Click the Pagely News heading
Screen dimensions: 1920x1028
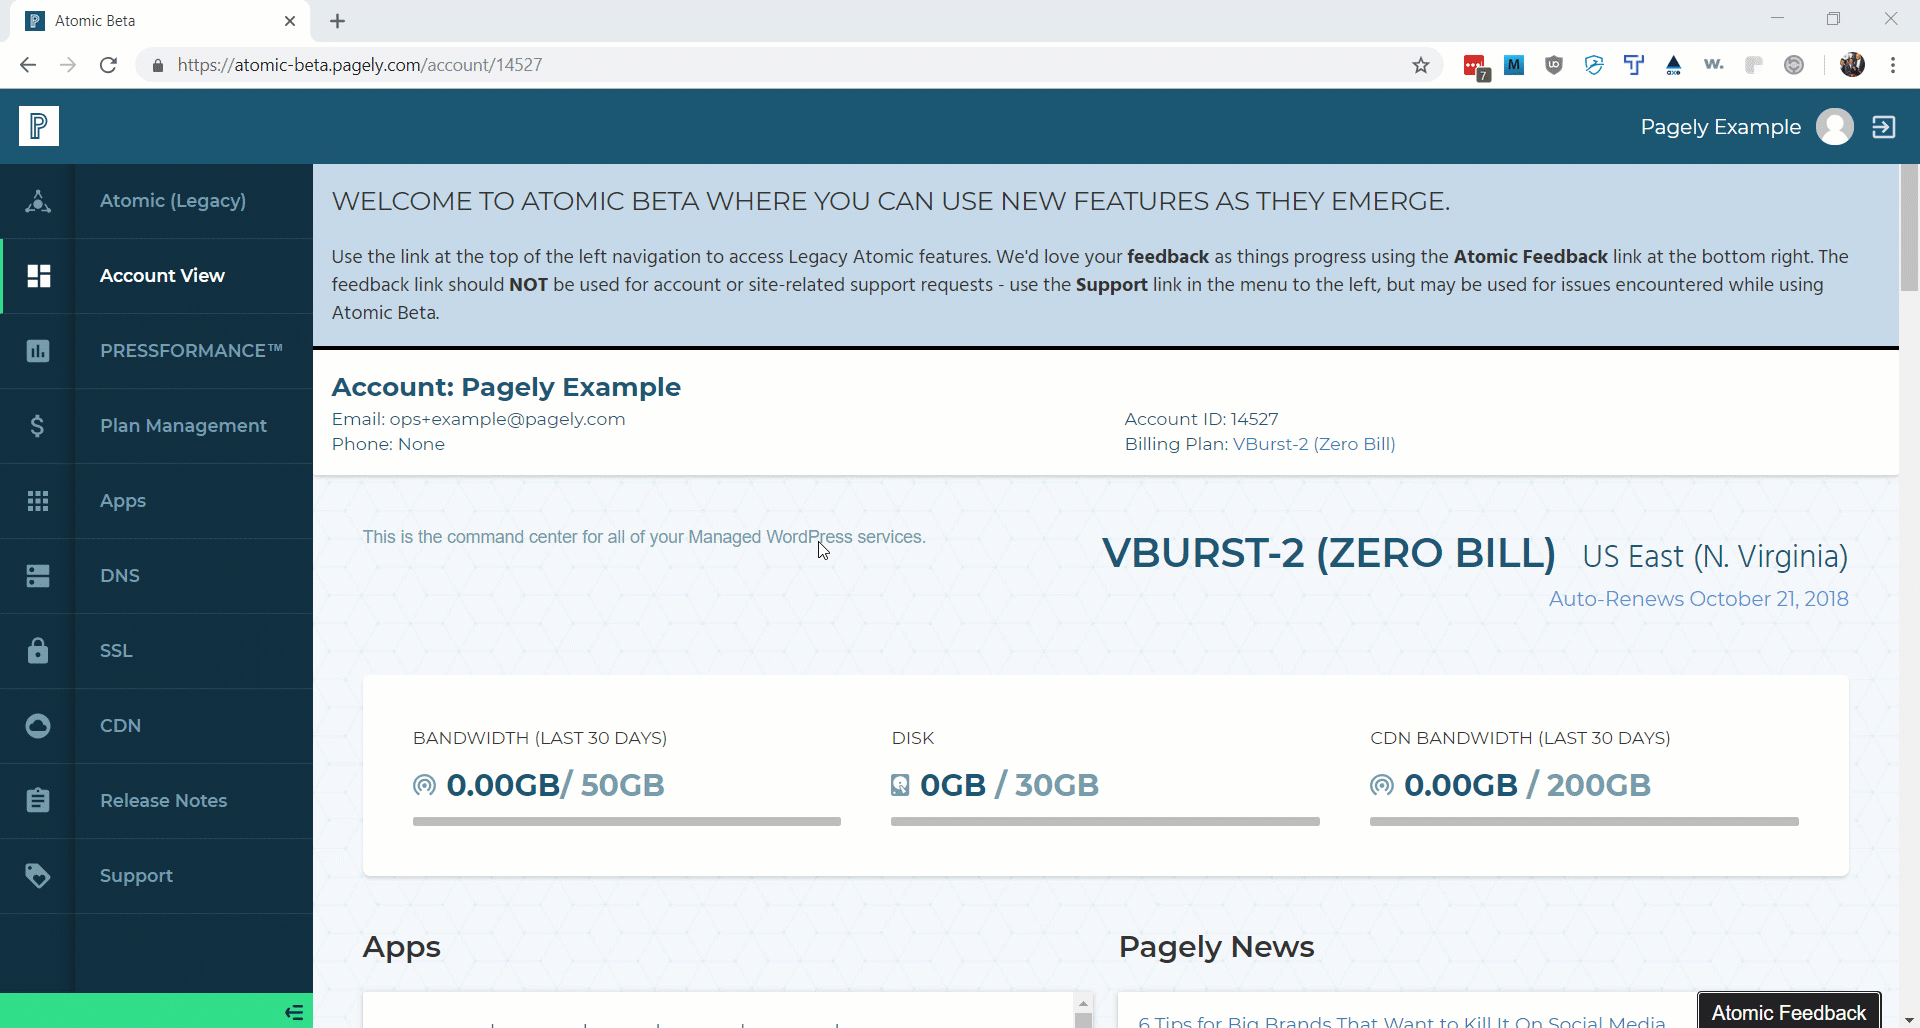[1216, 946]
